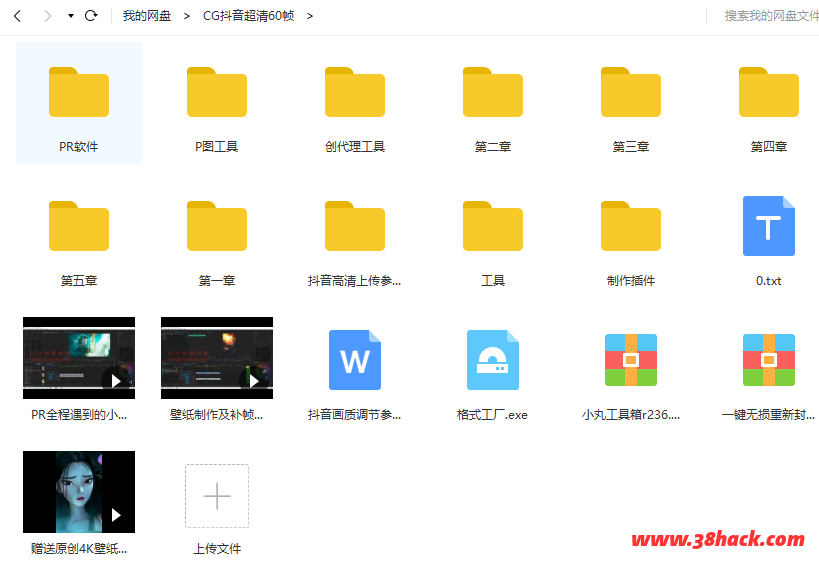Screen dimensions: 819x564
Task: Click the 抖音画质调节参... file name
Action: click(x=355, y=415)
